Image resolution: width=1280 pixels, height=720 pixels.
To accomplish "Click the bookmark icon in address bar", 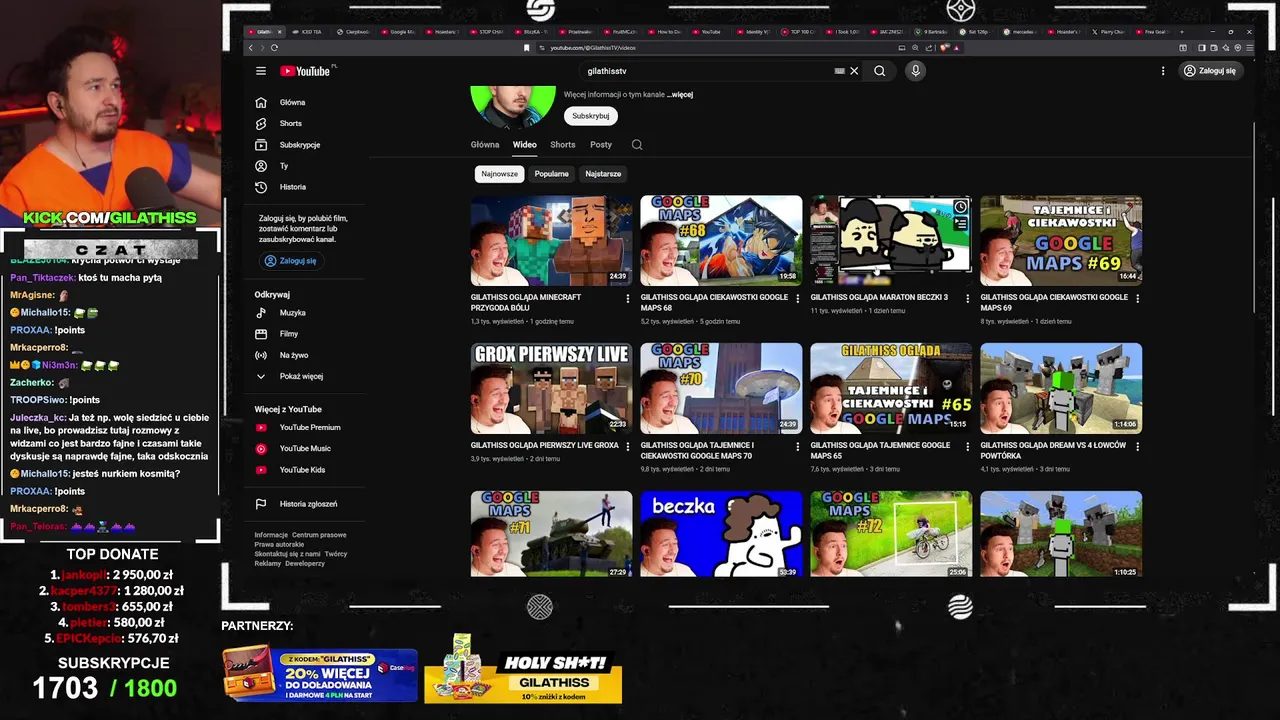I will pos(527,47).
